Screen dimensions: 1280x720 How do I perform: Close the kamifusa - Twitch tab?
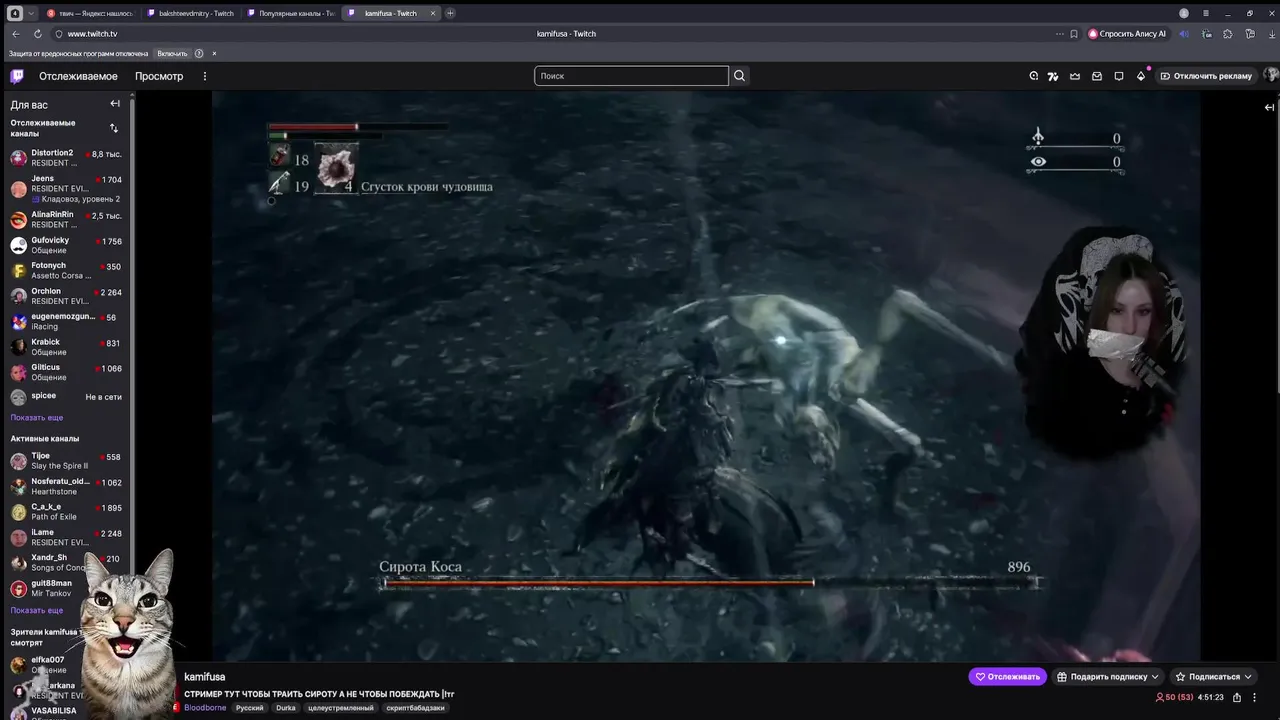(433, 13)
